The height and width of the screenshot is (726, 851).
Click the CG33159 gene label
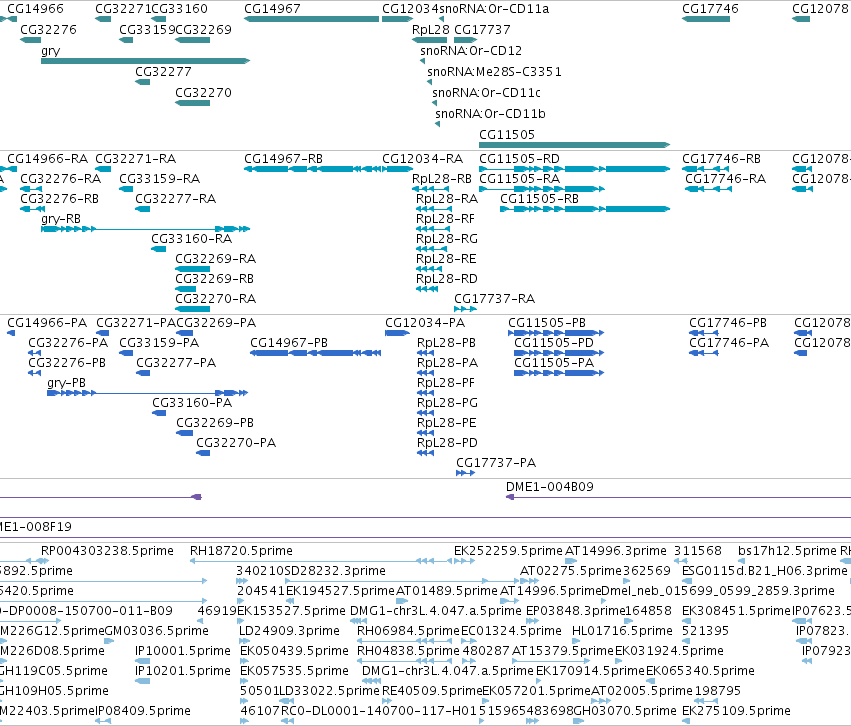point(147,30)
